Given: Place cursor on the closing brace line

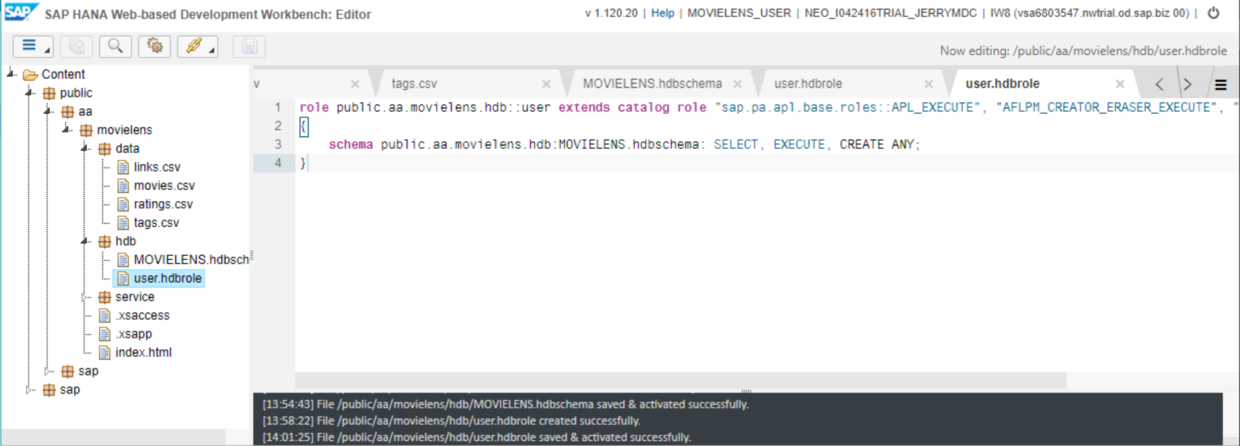Looking at the screenshot, I should pyautogui.click(x=304, y=163).
